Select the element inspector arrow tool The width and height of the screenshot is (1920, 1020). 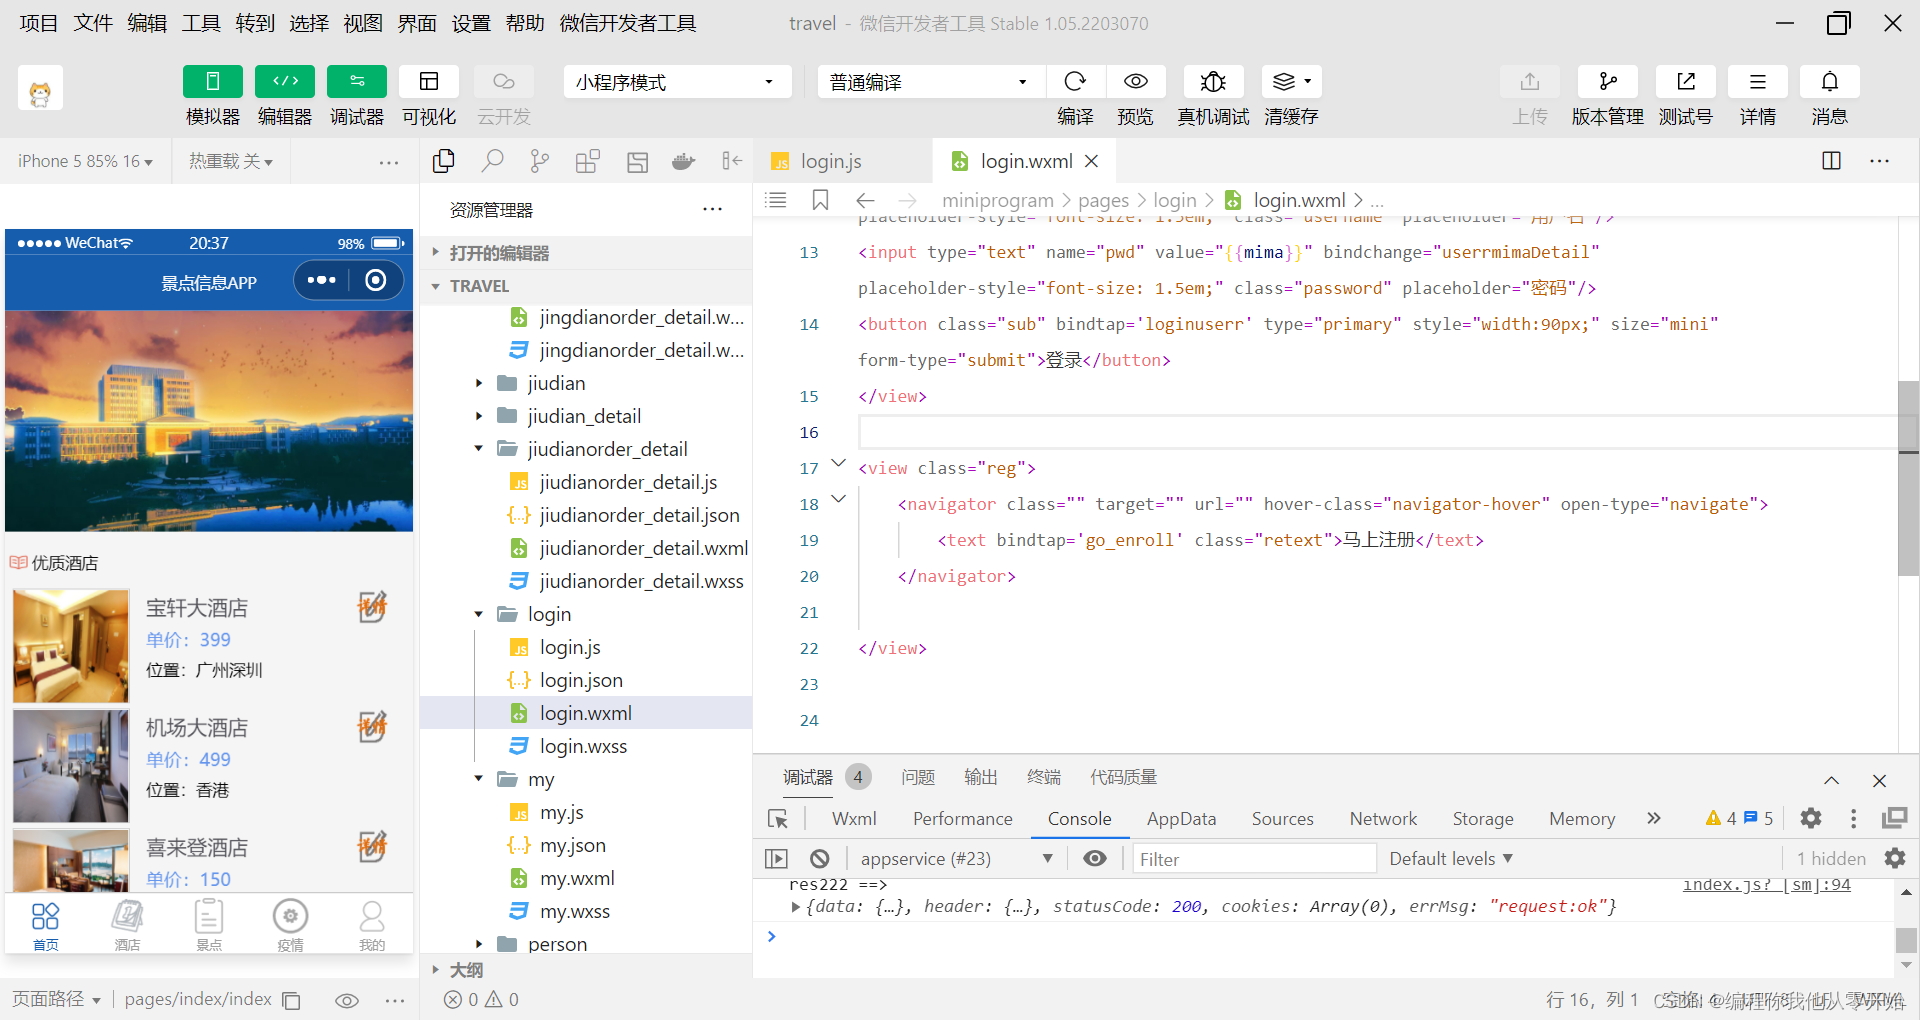(778, 819)
